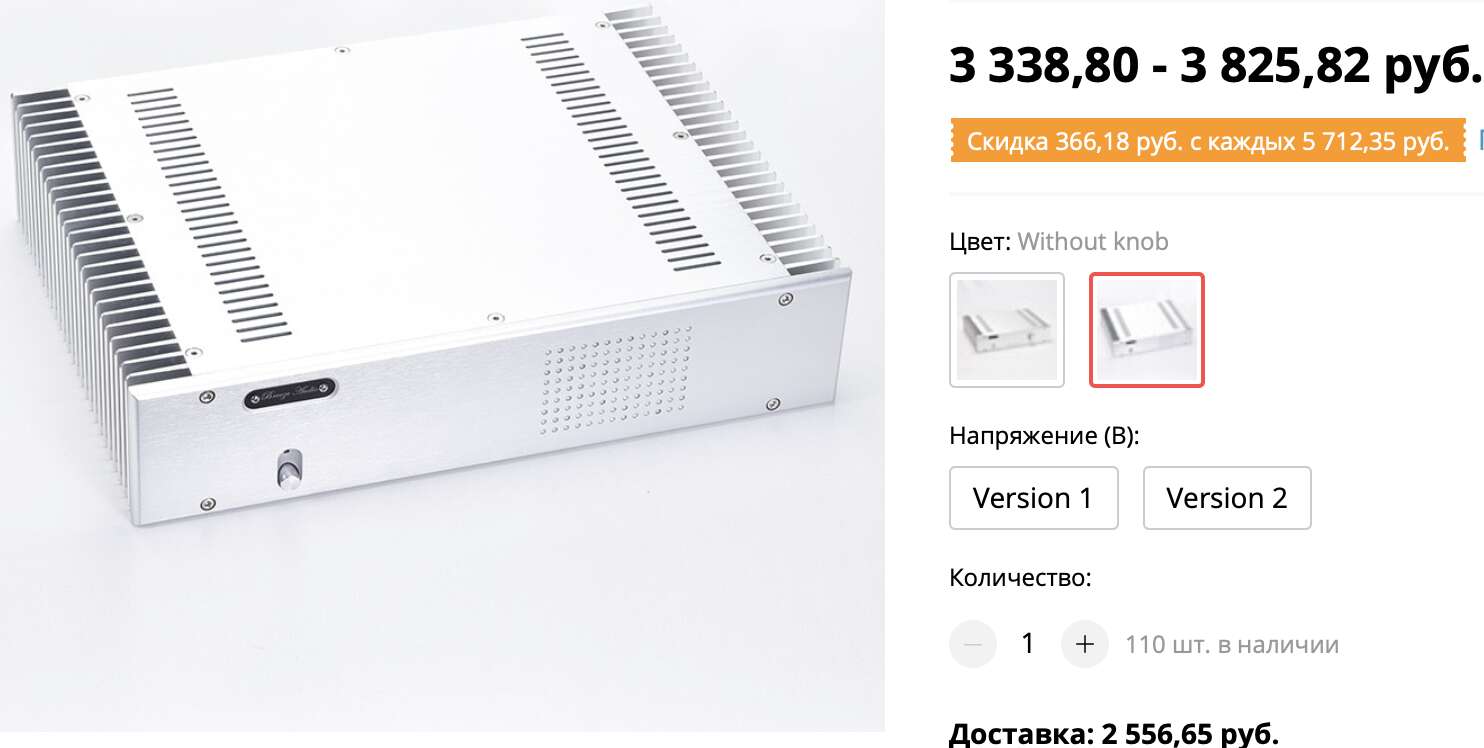Viewport: 1484px width, 748px height.
Task: Click the quantity field showing 1
Action: (x=1028, y=644)
